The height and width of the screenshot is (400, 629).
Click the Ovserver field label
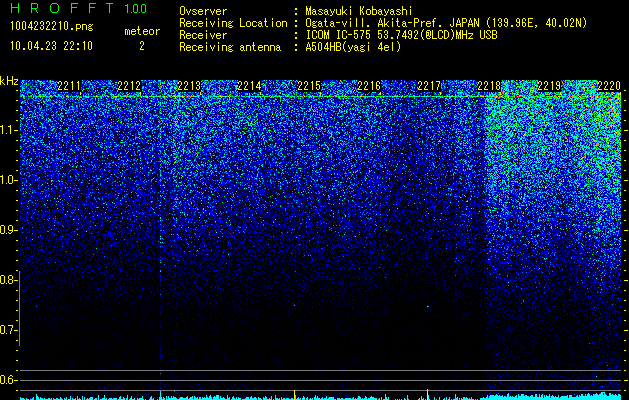203,11
